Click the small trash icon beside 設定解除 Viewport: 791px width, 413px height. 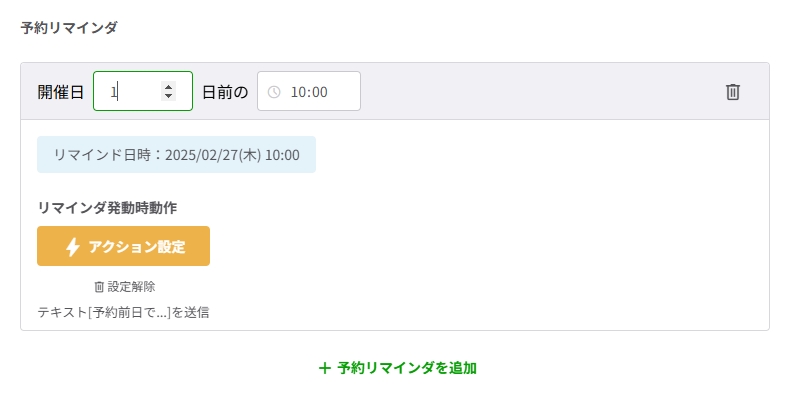point(99,287)
